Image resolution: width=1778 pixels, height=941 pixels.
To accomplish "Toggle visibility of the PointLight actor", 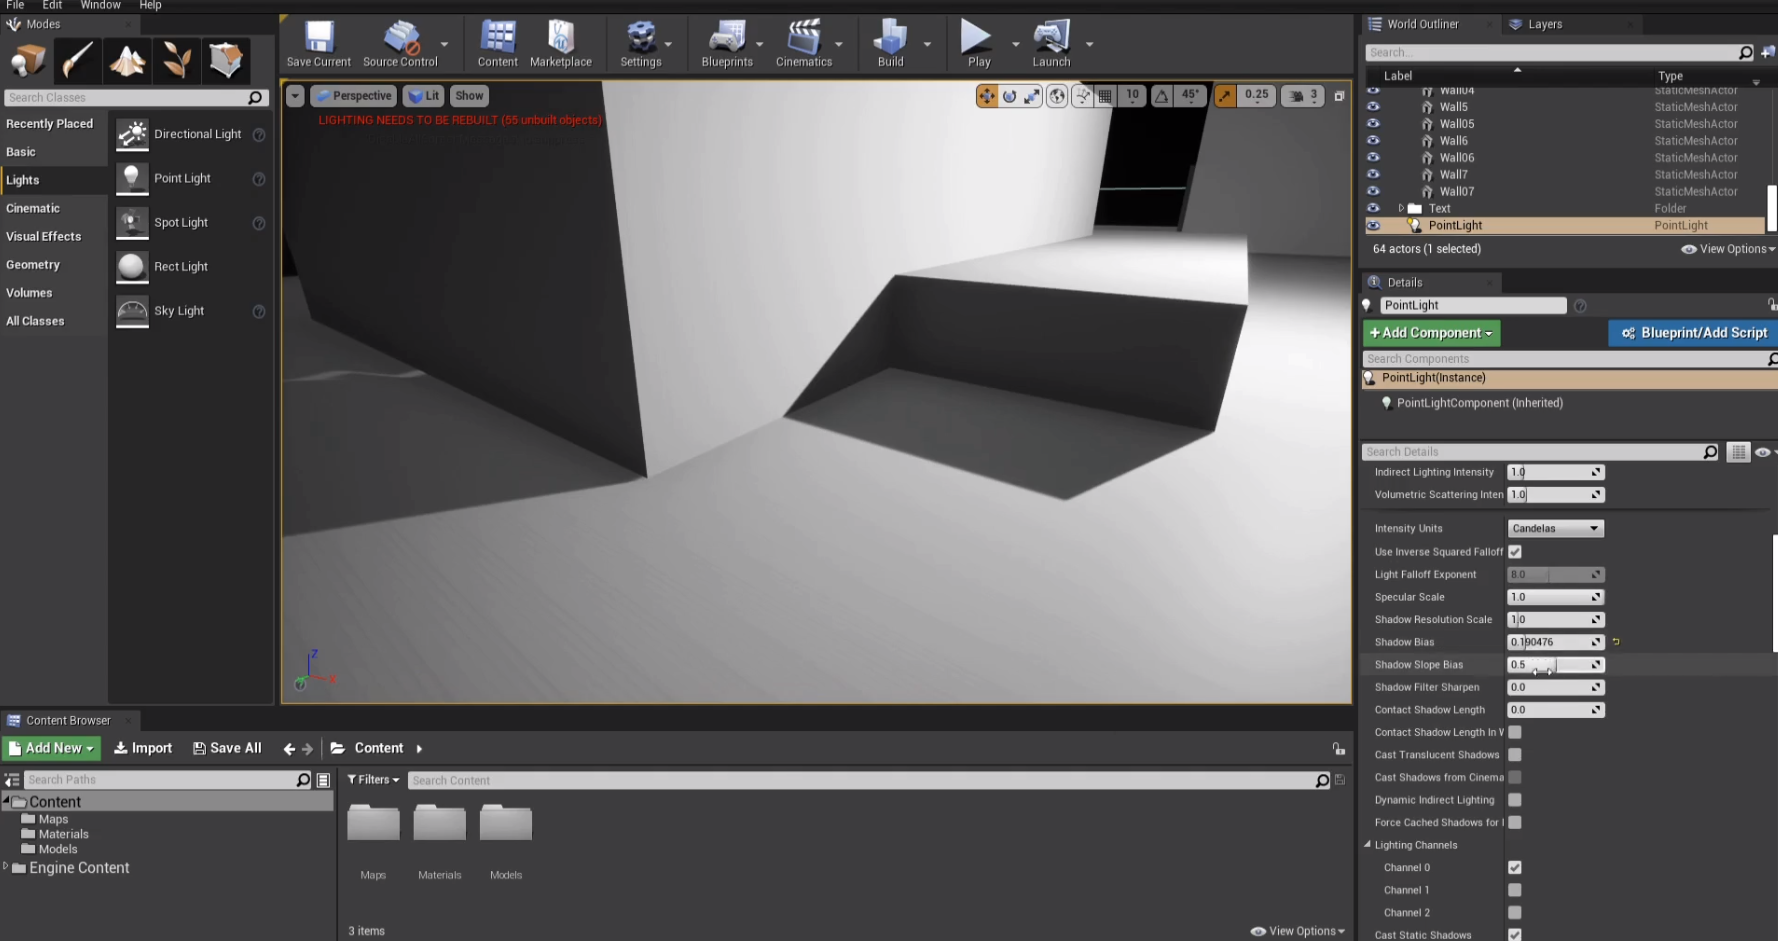I will (x=1373, y=226).
